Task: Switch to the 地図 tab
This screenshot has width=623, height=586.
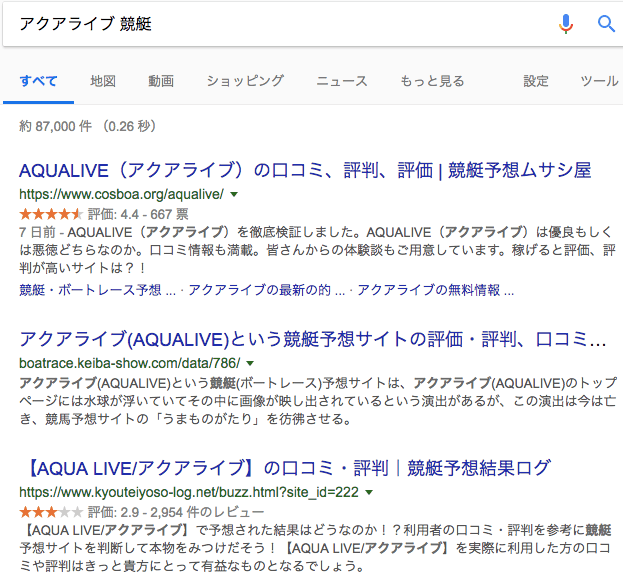Action: [x=103, y=81]
